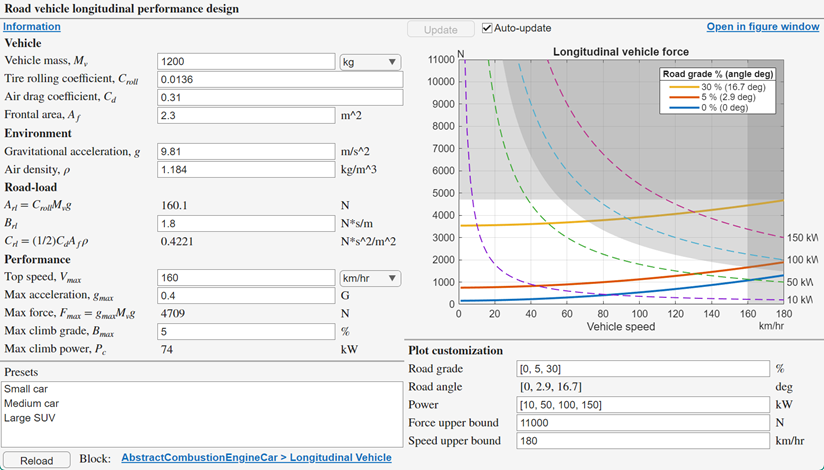824x470 pixels.
Task: Open the top speed unit dropdown
Action: pyautogui.click(x=371, y=278)
